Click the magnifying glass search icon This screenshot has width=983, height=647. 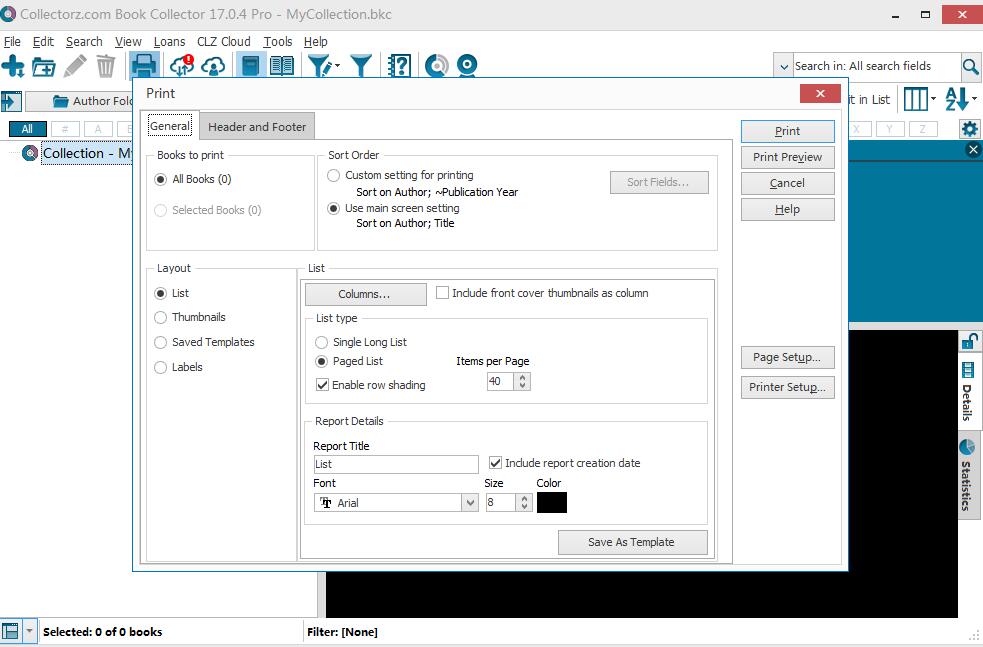970,67
